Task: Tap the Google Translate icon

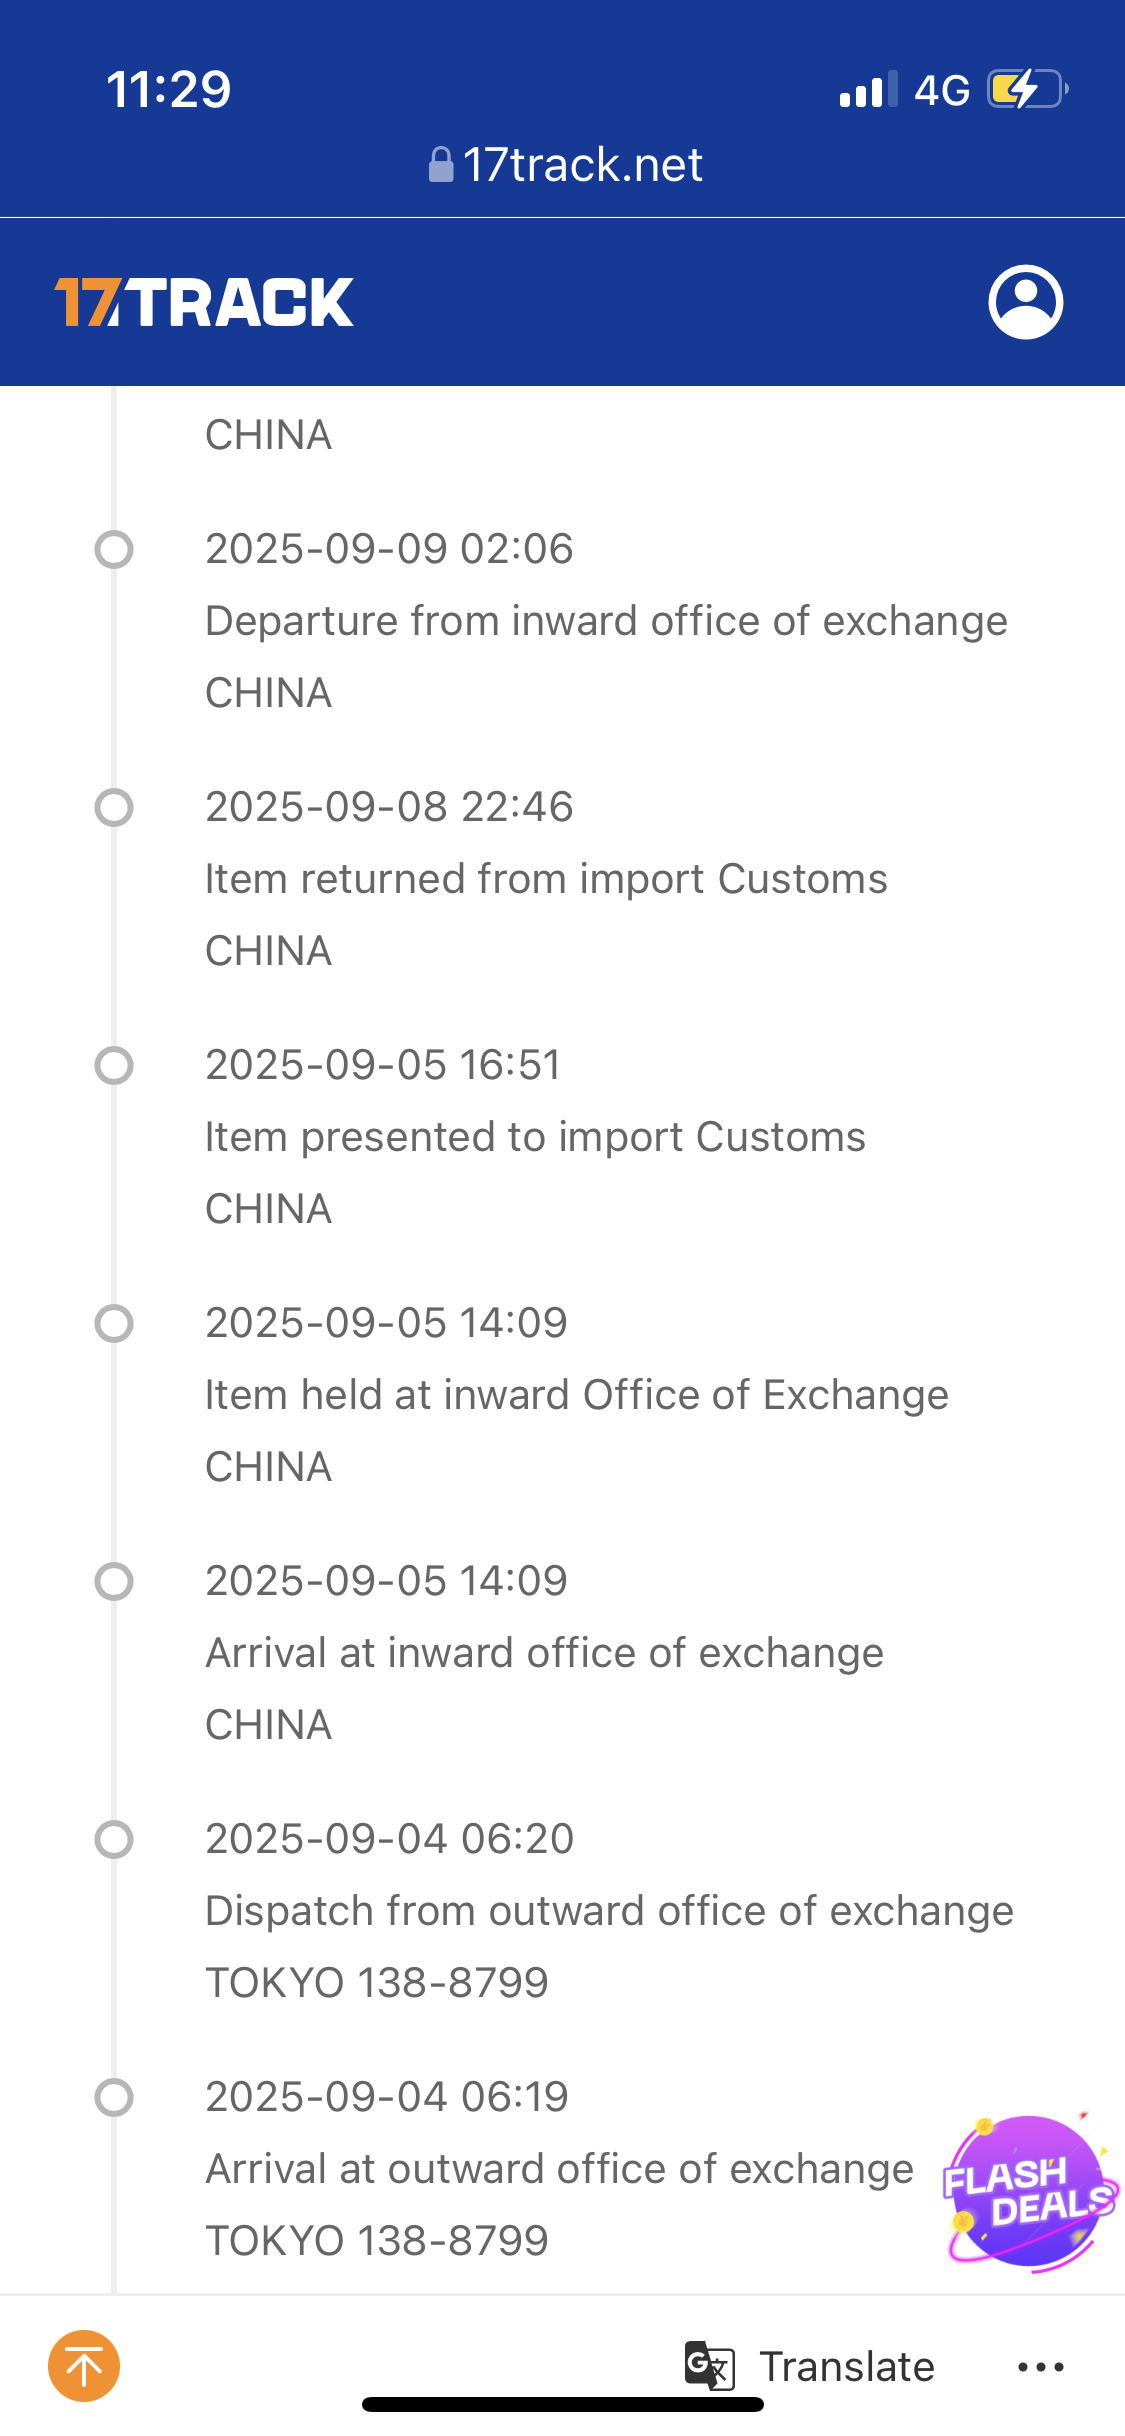Action: coord(709,2366)
